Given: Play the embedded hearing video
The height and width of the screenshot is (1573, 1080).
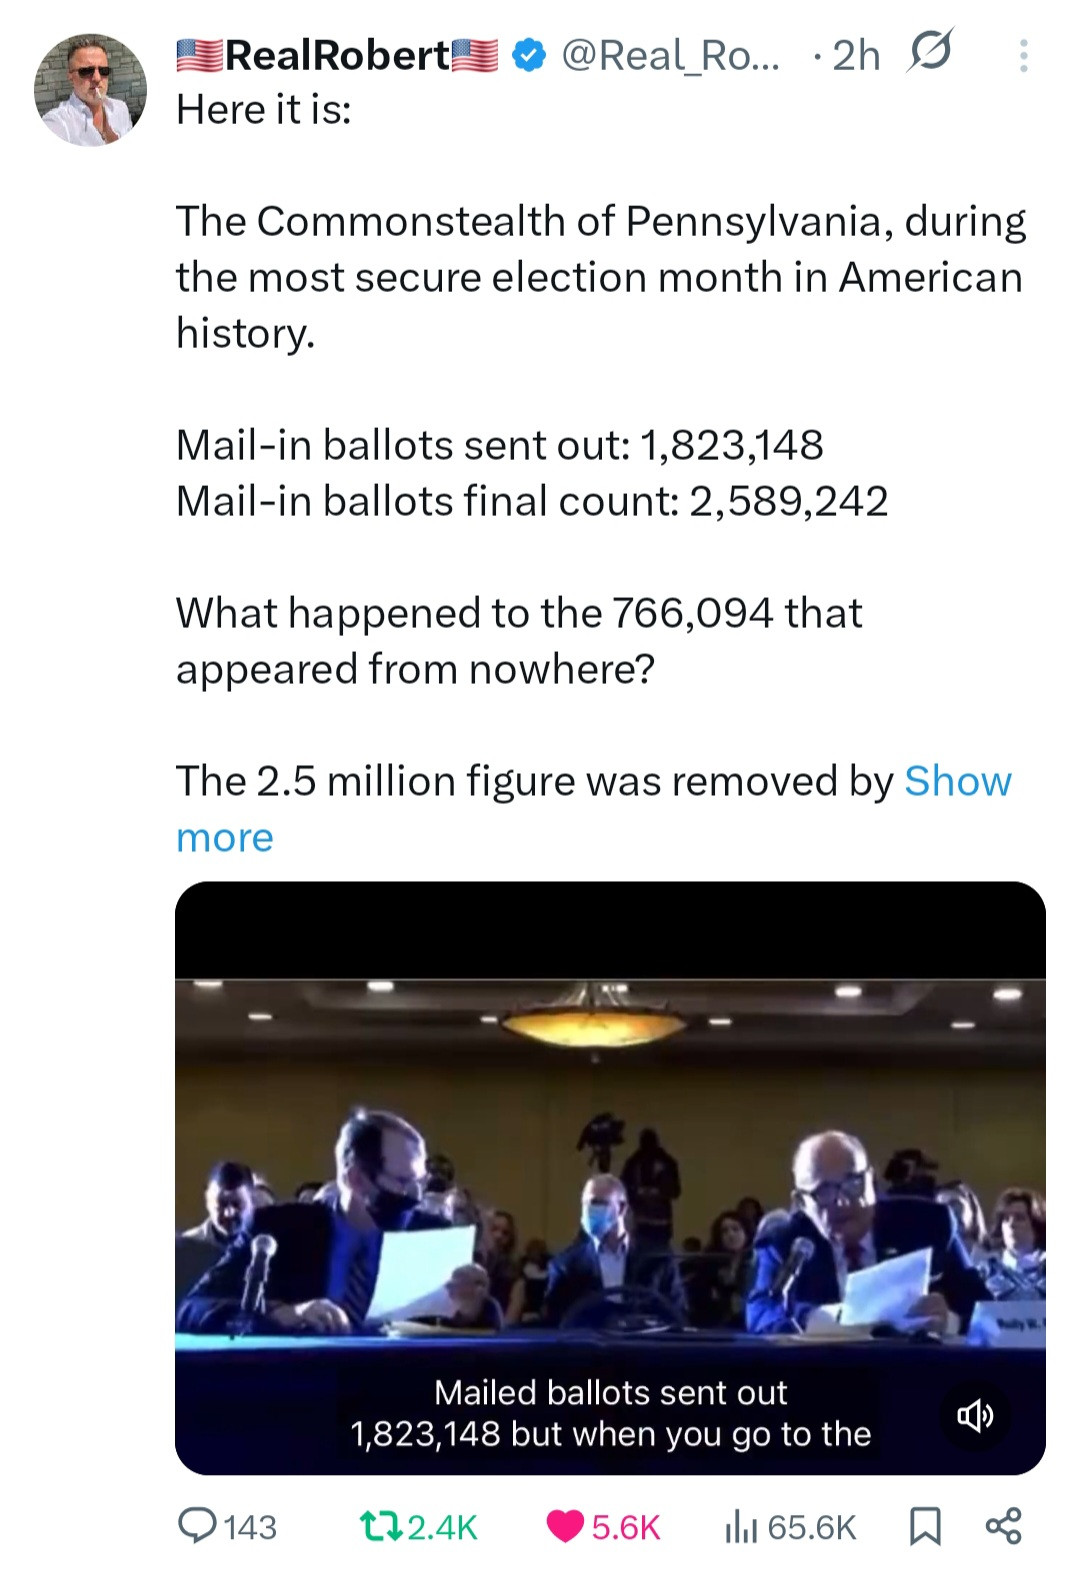Looking at the screenshot, I should pyautogui.click(x=610, y=1160).
